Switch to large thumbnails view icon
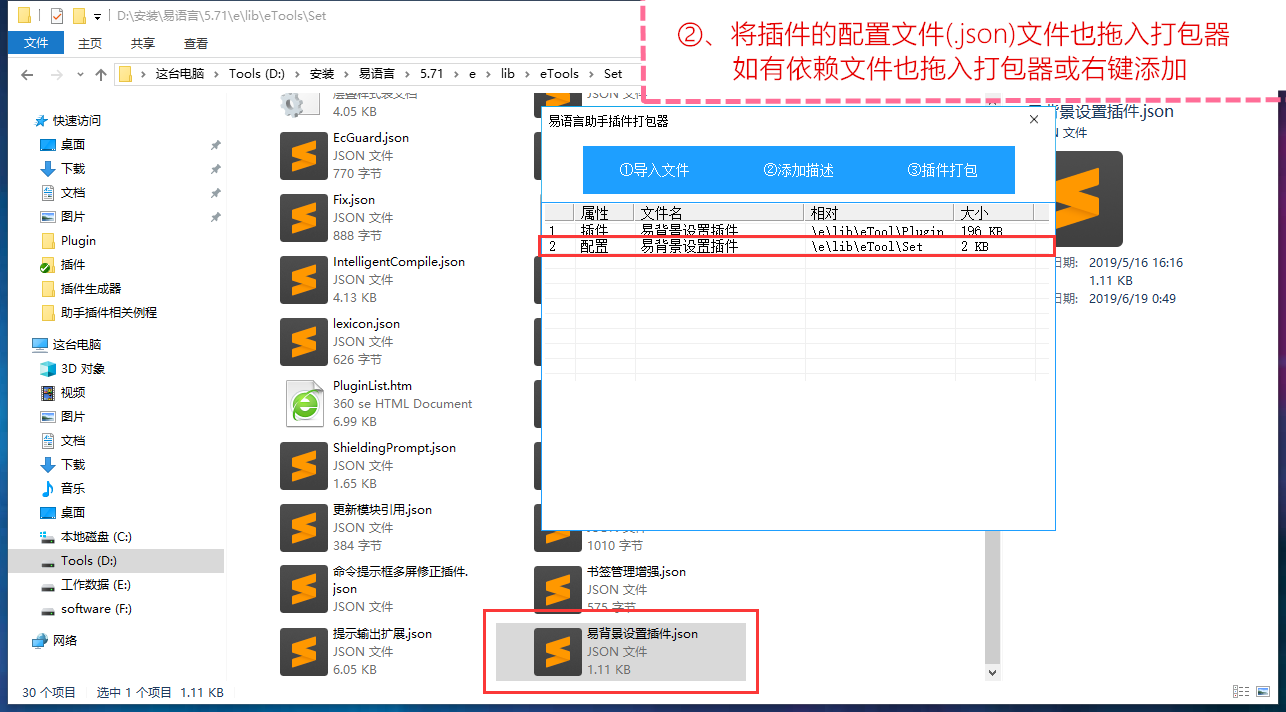Image resolution: width=1286 pixels, height=712 pixels. (1262, 692)
